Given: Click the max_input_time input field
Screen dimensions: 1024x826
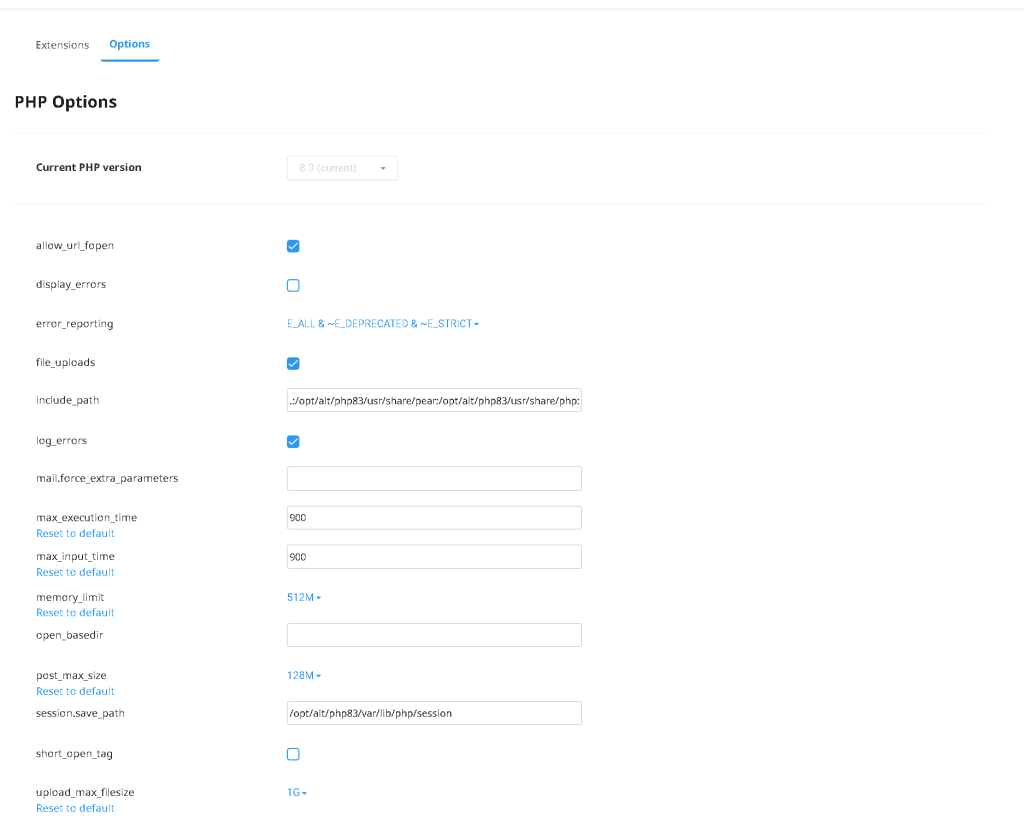Looking at the screenshot, I should coord(434,557).
